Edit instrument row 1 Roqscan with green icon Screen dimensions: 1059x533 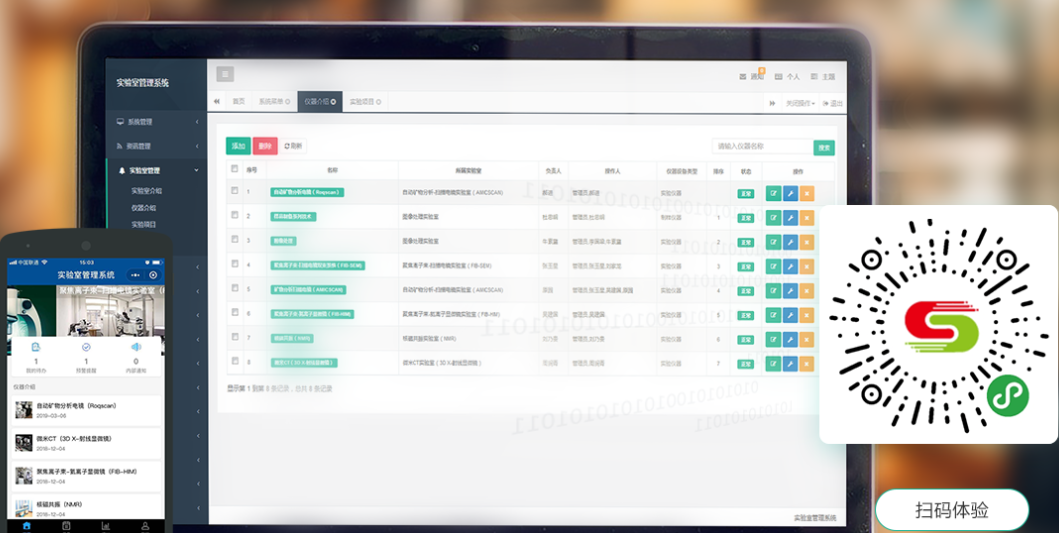(773, 193)
